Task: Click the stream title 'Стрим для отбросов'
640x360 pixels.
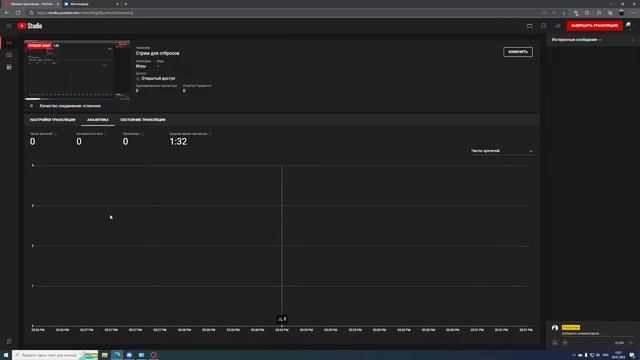Action: pyautogui.click(x=158, y=53)
